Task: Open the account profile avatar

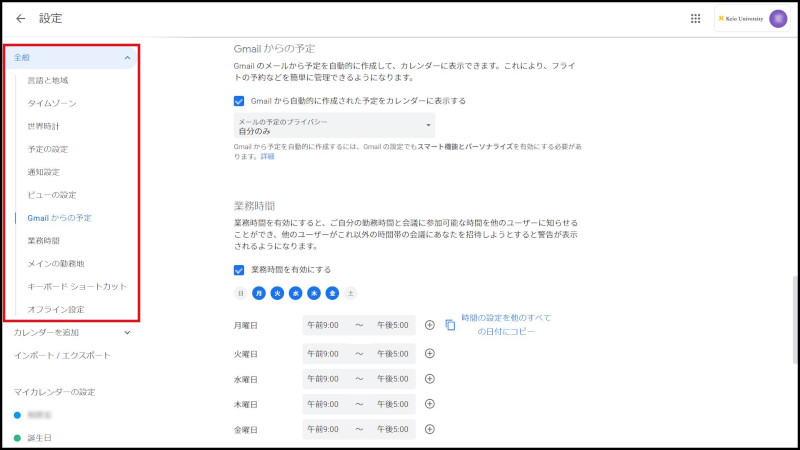Action: pos(778,18)
